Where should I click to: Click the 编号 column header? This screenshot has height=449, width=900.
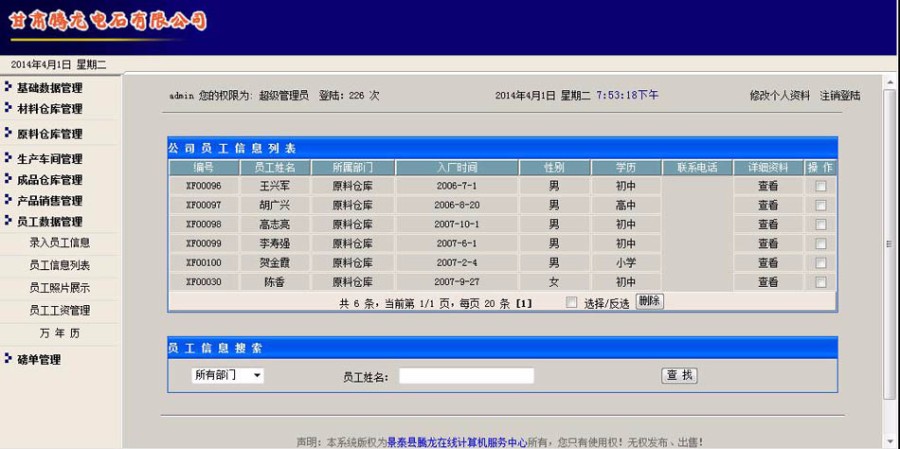click(204, 168)
